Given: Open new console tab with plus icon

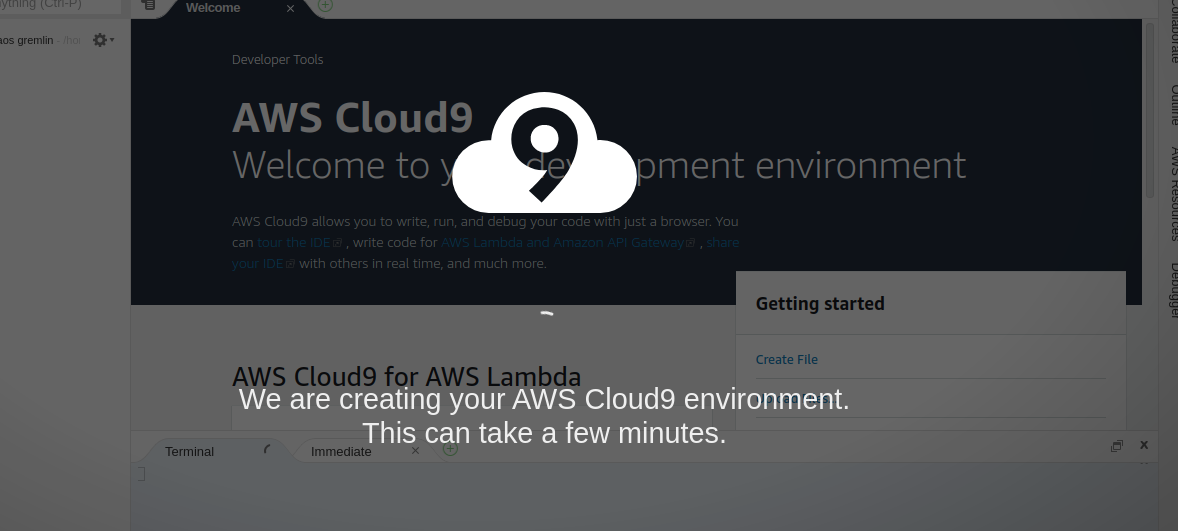Looking at the screenshot, I should [x=450, y=449].
